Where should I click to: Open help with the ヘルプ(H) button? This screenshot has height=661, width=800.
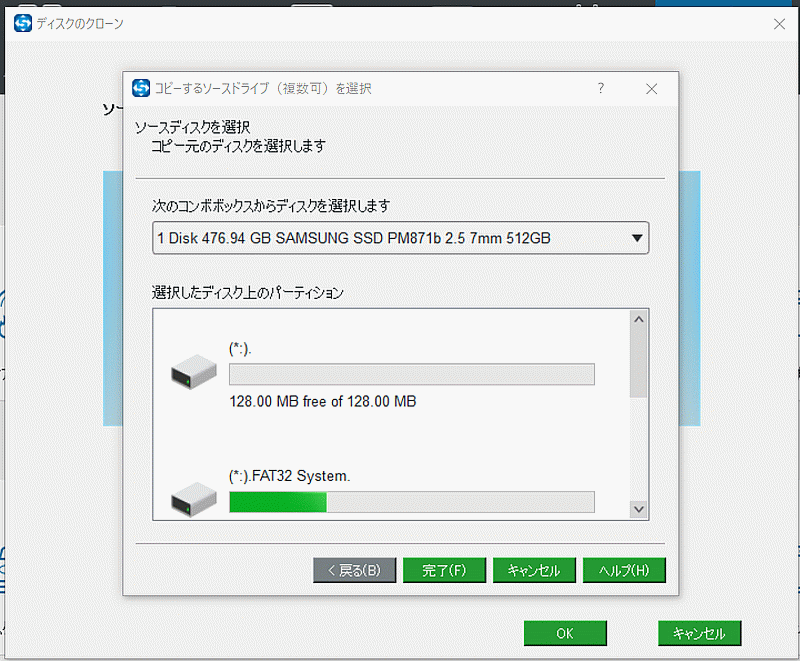click(x=624, y=570)
